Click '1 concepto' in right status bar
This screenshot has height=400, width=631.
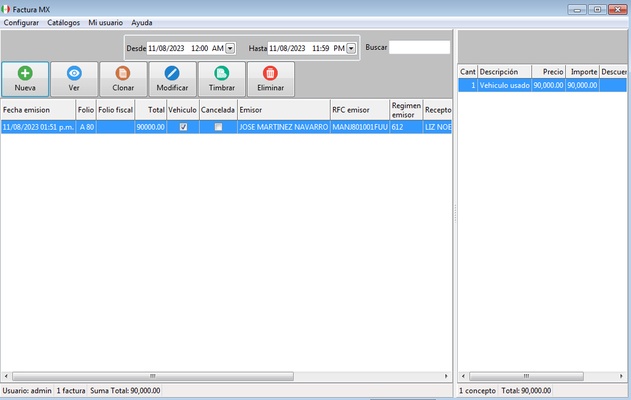(477, 391)
